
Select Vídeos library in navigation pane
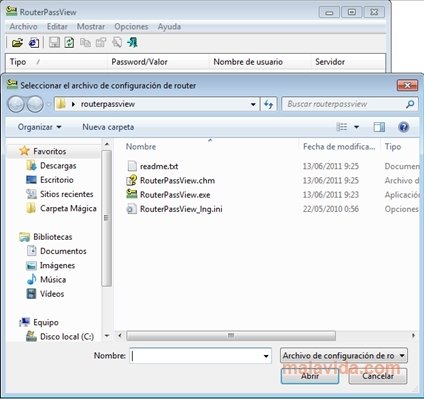tap(52, 294)
